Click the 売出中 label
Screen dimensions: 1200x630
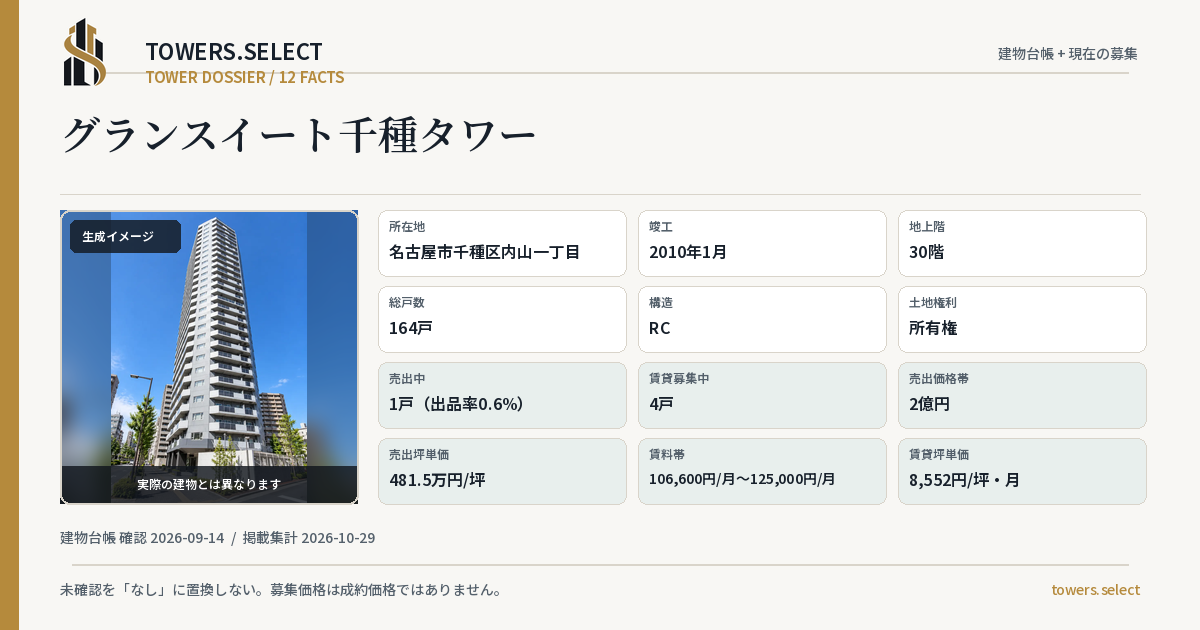click(x=407, y=379)
